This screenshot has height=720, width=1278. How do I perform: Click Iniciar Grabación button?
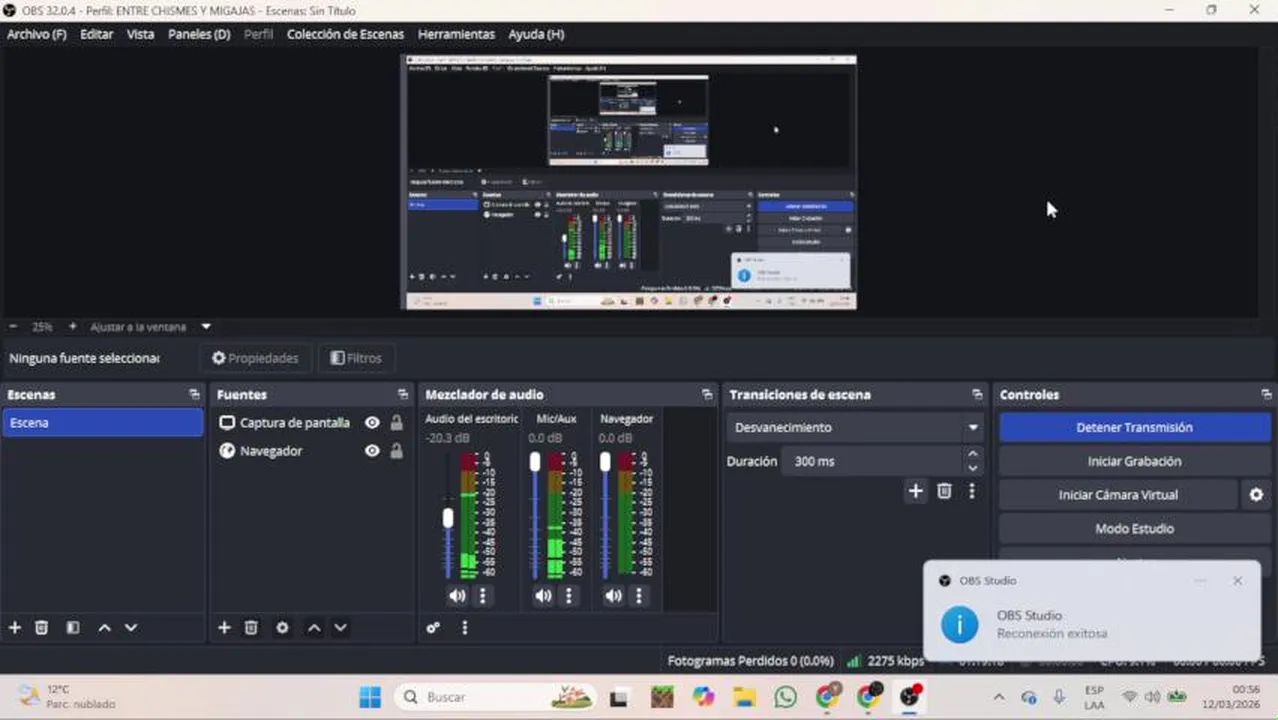(x=1135, y=461)
